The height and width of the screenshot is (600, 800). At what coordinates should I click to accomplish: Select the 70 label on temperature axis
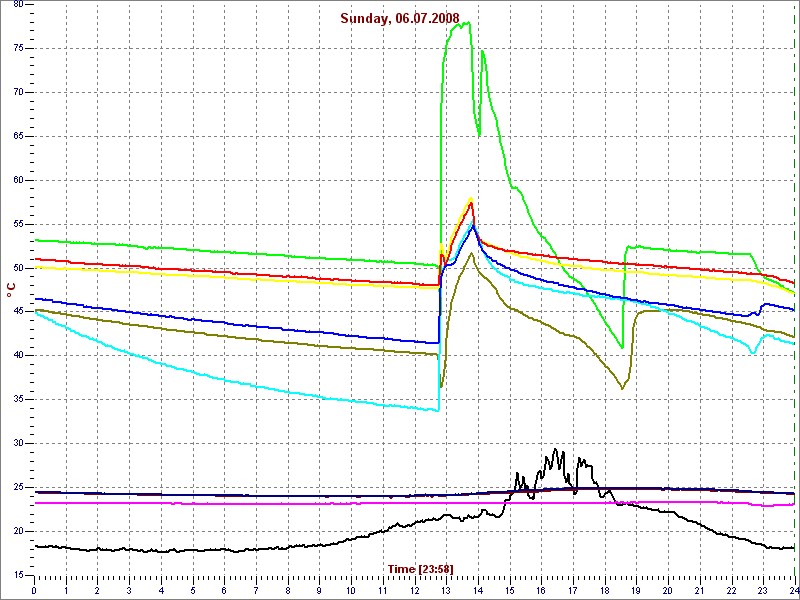tap(18, 92)
